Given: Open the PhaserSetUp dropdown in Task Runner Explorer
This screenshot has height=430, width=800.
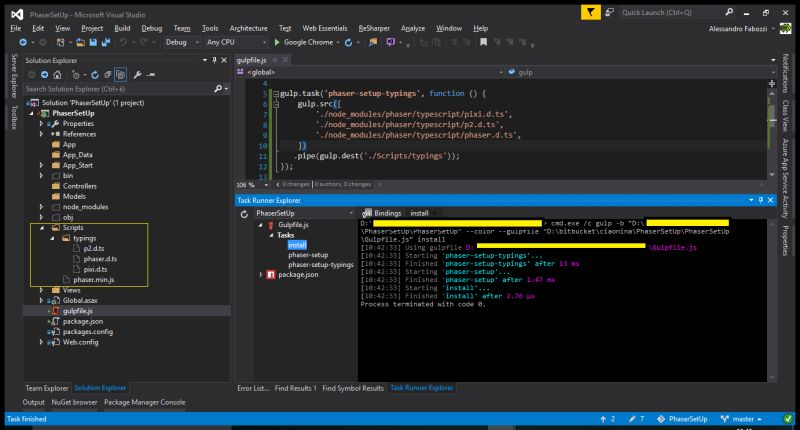Looking at the screenshot, I should click(351, 213).
